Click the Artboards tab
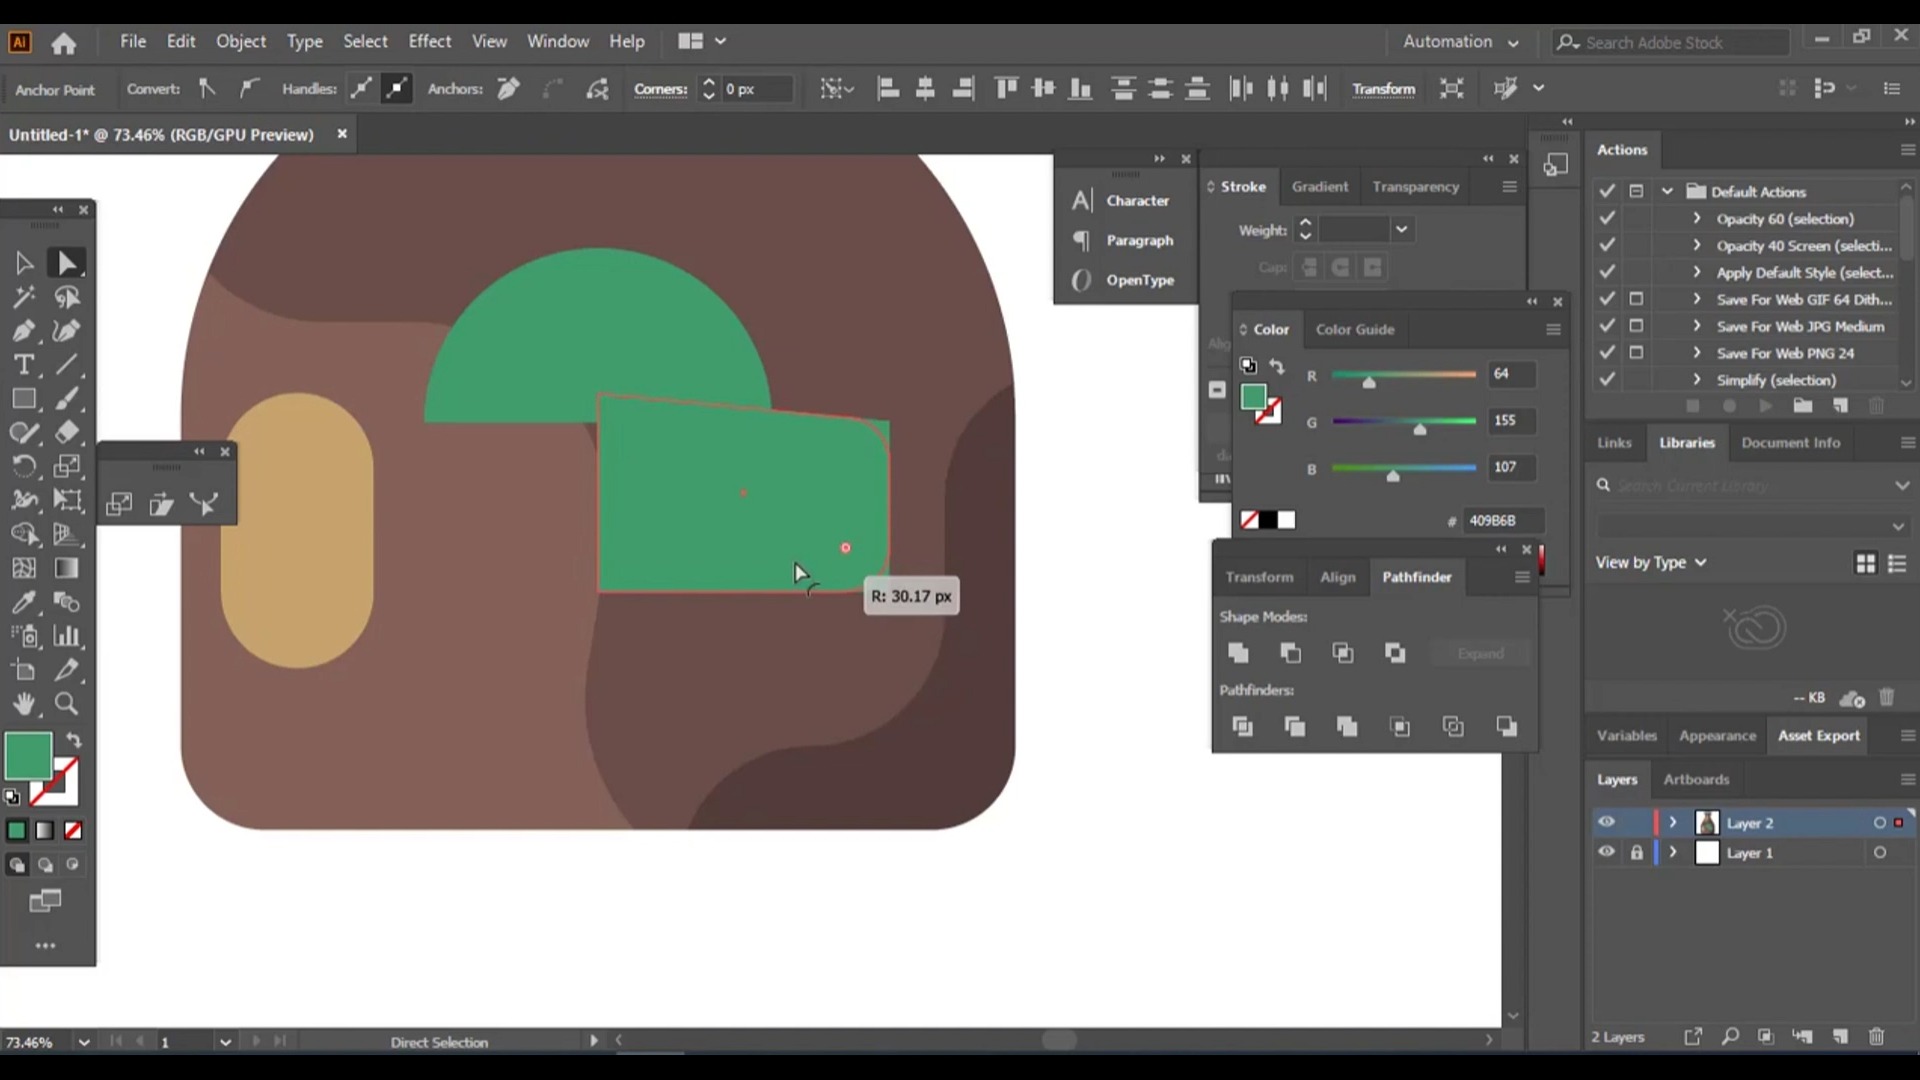The height and width of the screenshot is (1080, 1920). click(1697, 779)
